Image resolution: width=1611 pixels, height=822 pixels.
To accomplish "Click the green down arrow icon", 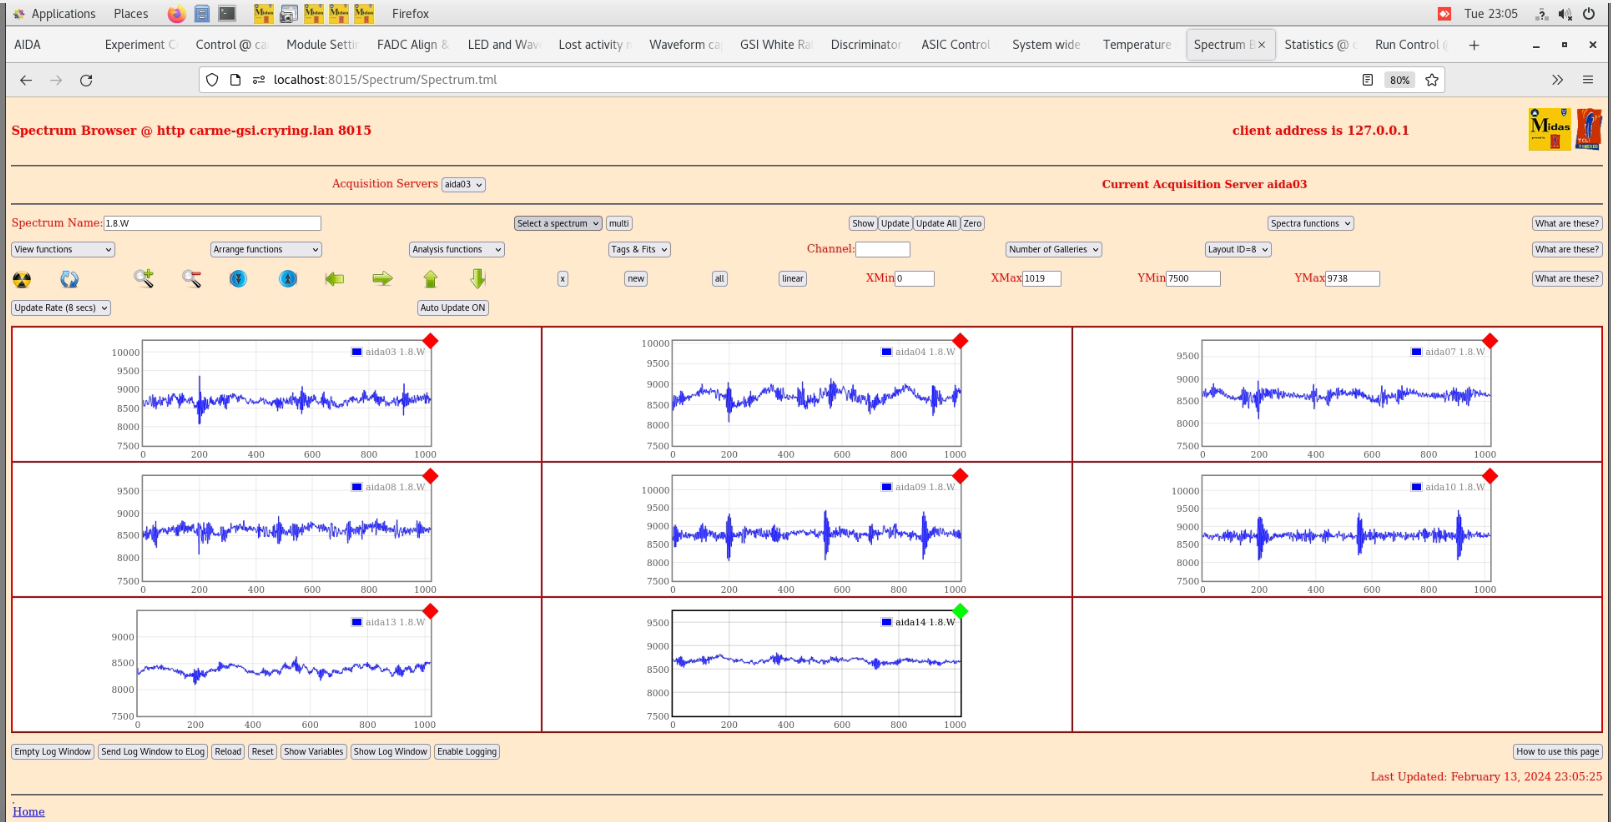I will pos(478,278).
